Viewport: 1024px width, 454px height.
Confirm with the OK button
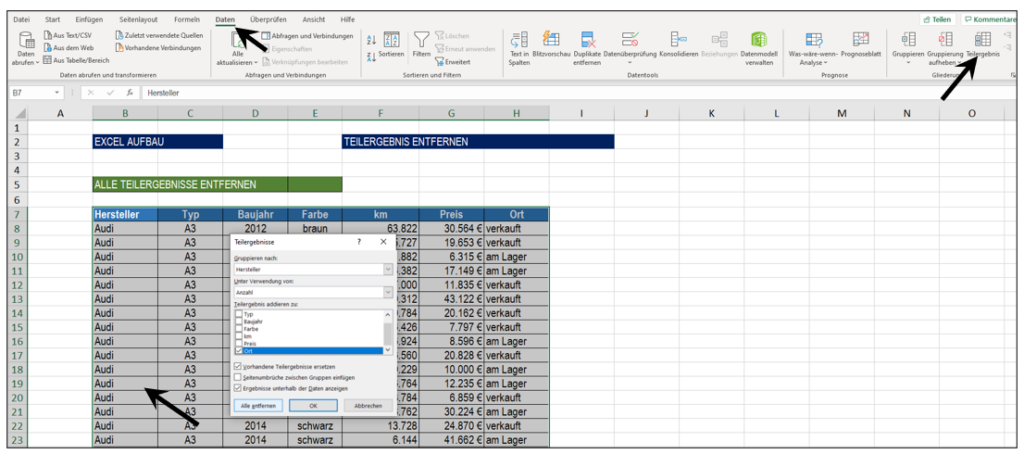point(313,406)
